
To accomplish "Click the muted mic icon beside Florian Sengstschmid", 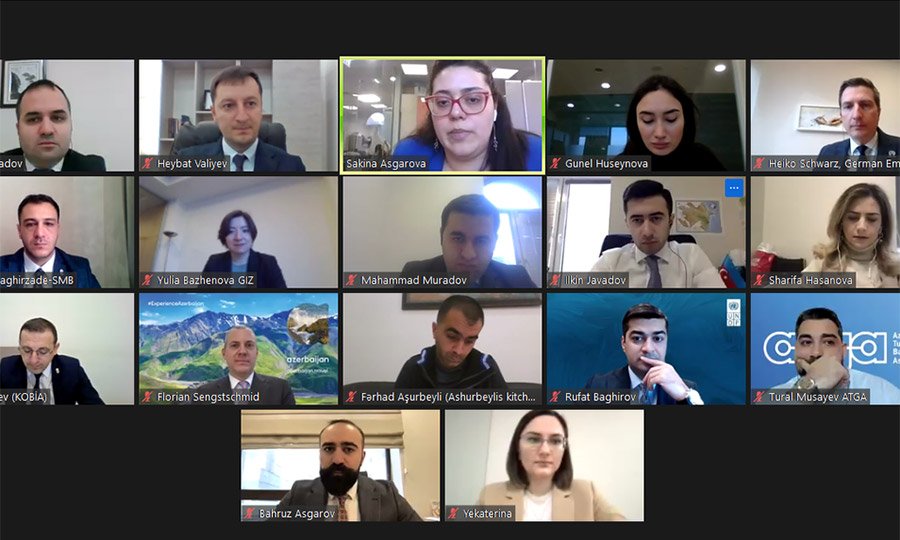I will pos(148,397).
